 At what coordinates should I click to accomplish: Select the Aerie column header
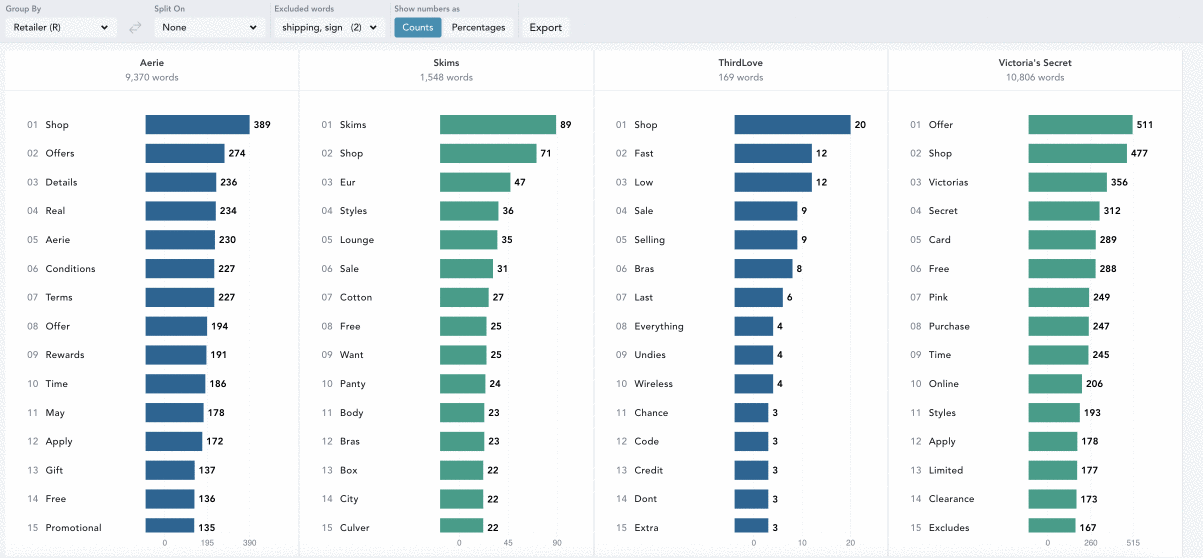point(152,63)
